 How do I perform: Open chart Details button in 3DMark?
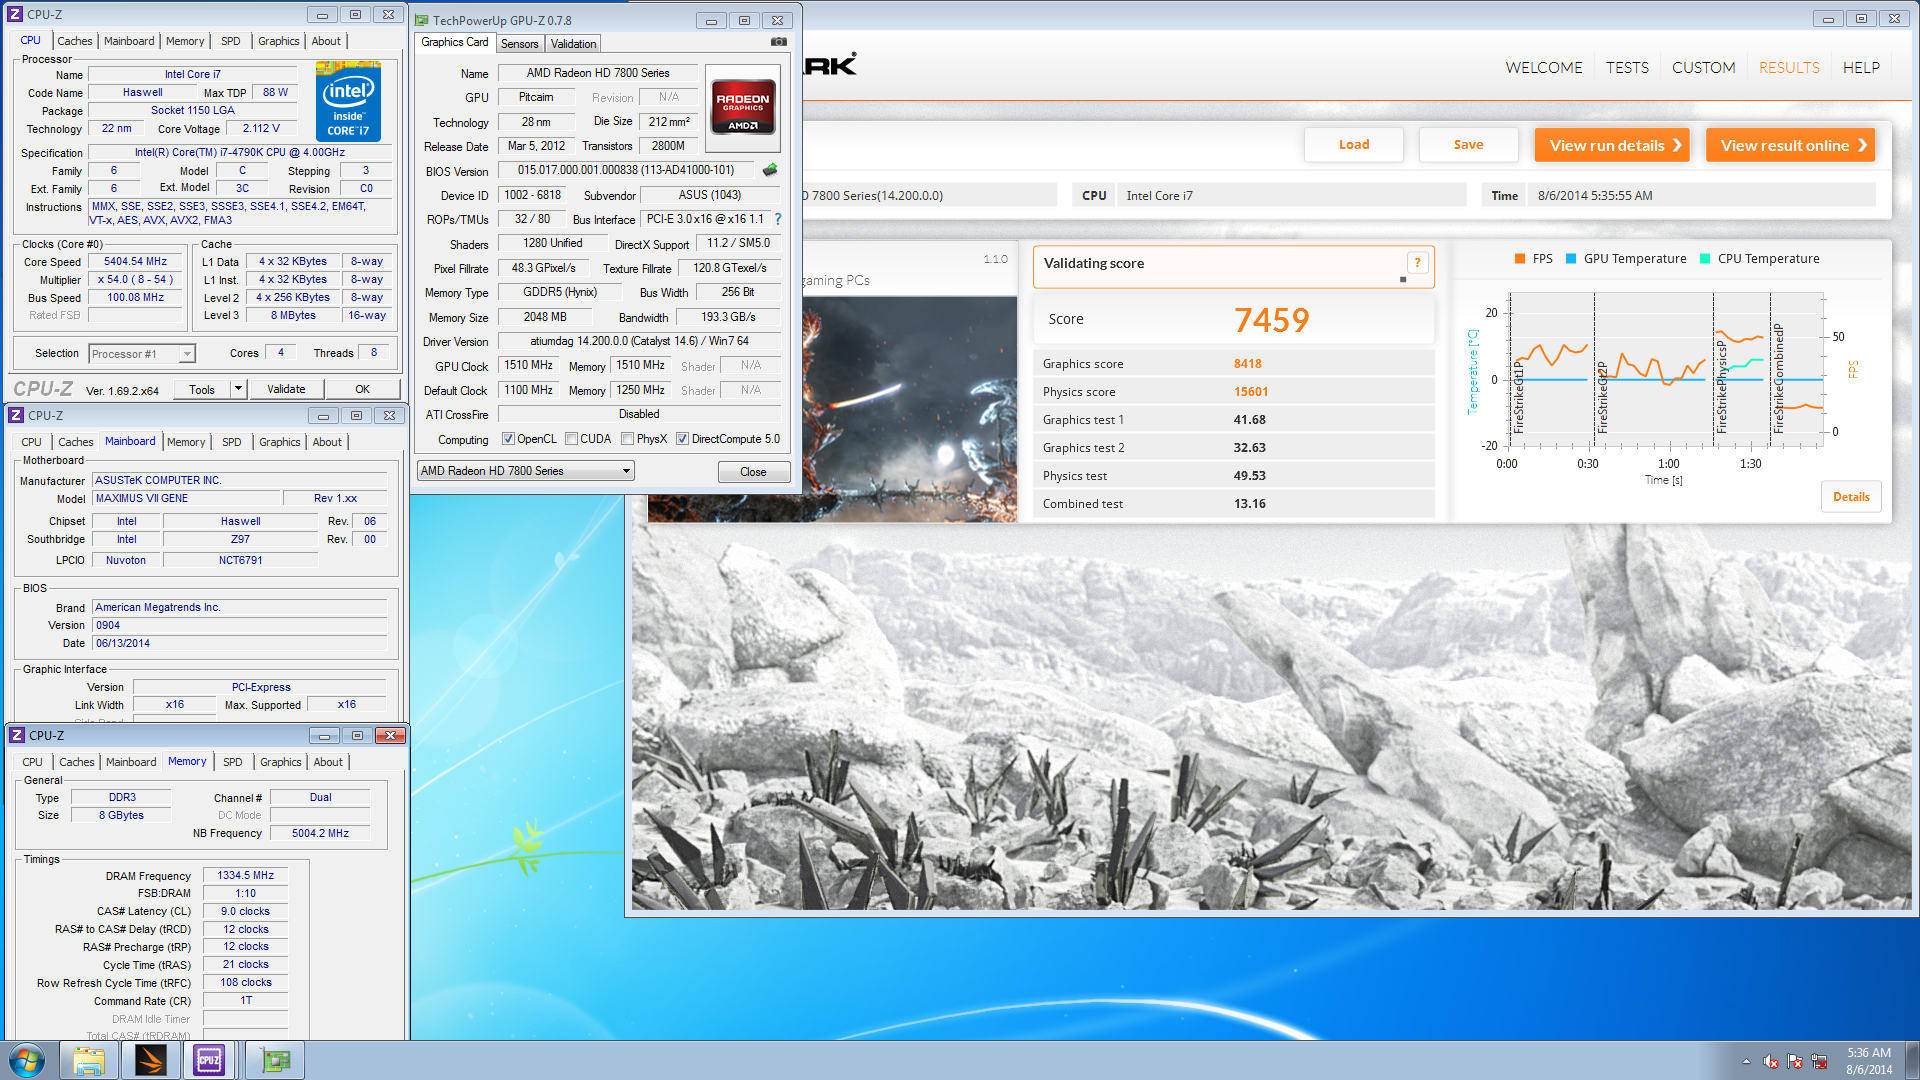pos(1851,497)
